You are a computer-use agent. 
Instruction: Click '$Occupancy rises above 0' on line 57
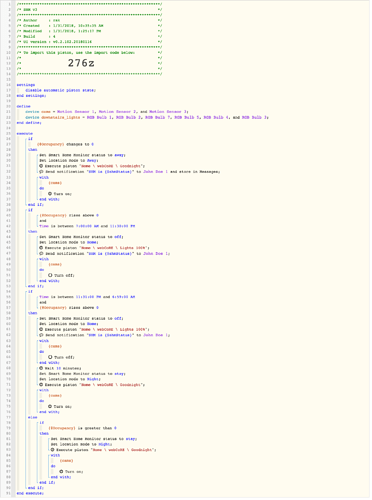click(69, 308)
